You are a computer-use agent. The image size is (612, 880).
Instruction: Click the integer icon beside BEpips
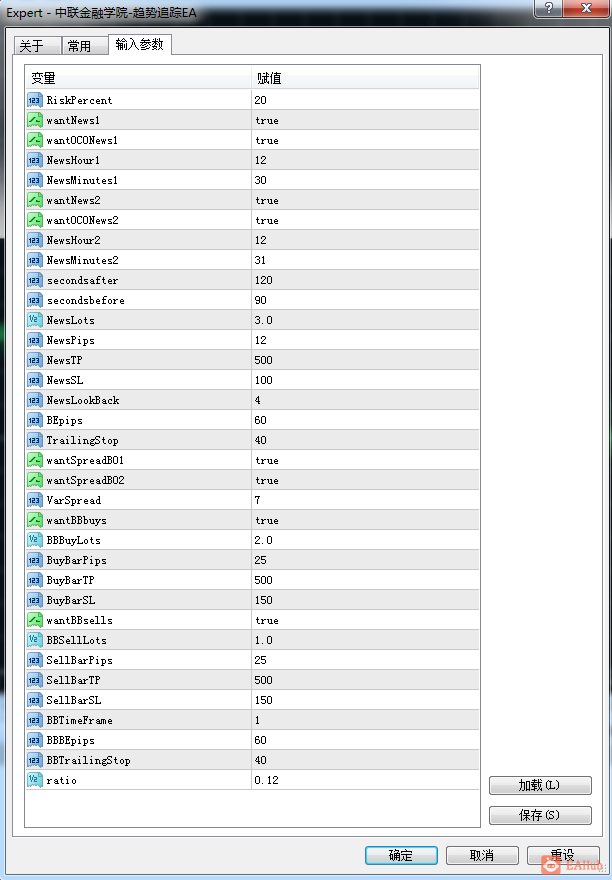pyautogui.click(x=35, y=420)
